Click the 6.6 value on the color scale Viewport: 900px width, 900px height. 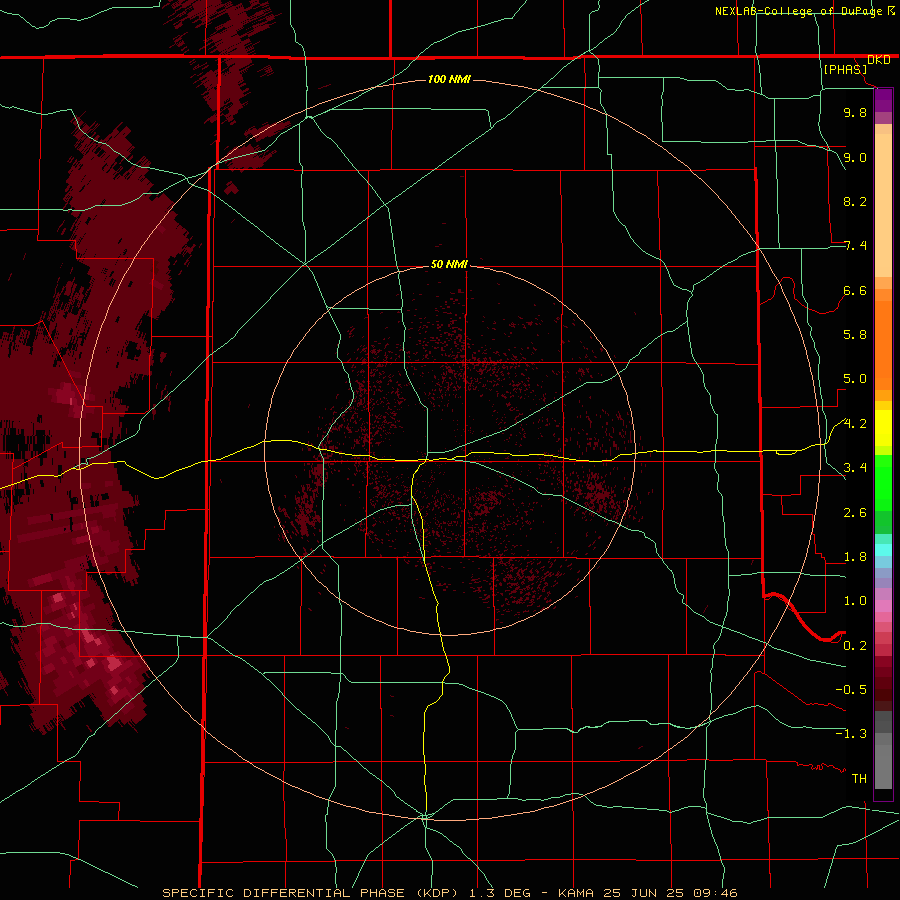point(855,290)
